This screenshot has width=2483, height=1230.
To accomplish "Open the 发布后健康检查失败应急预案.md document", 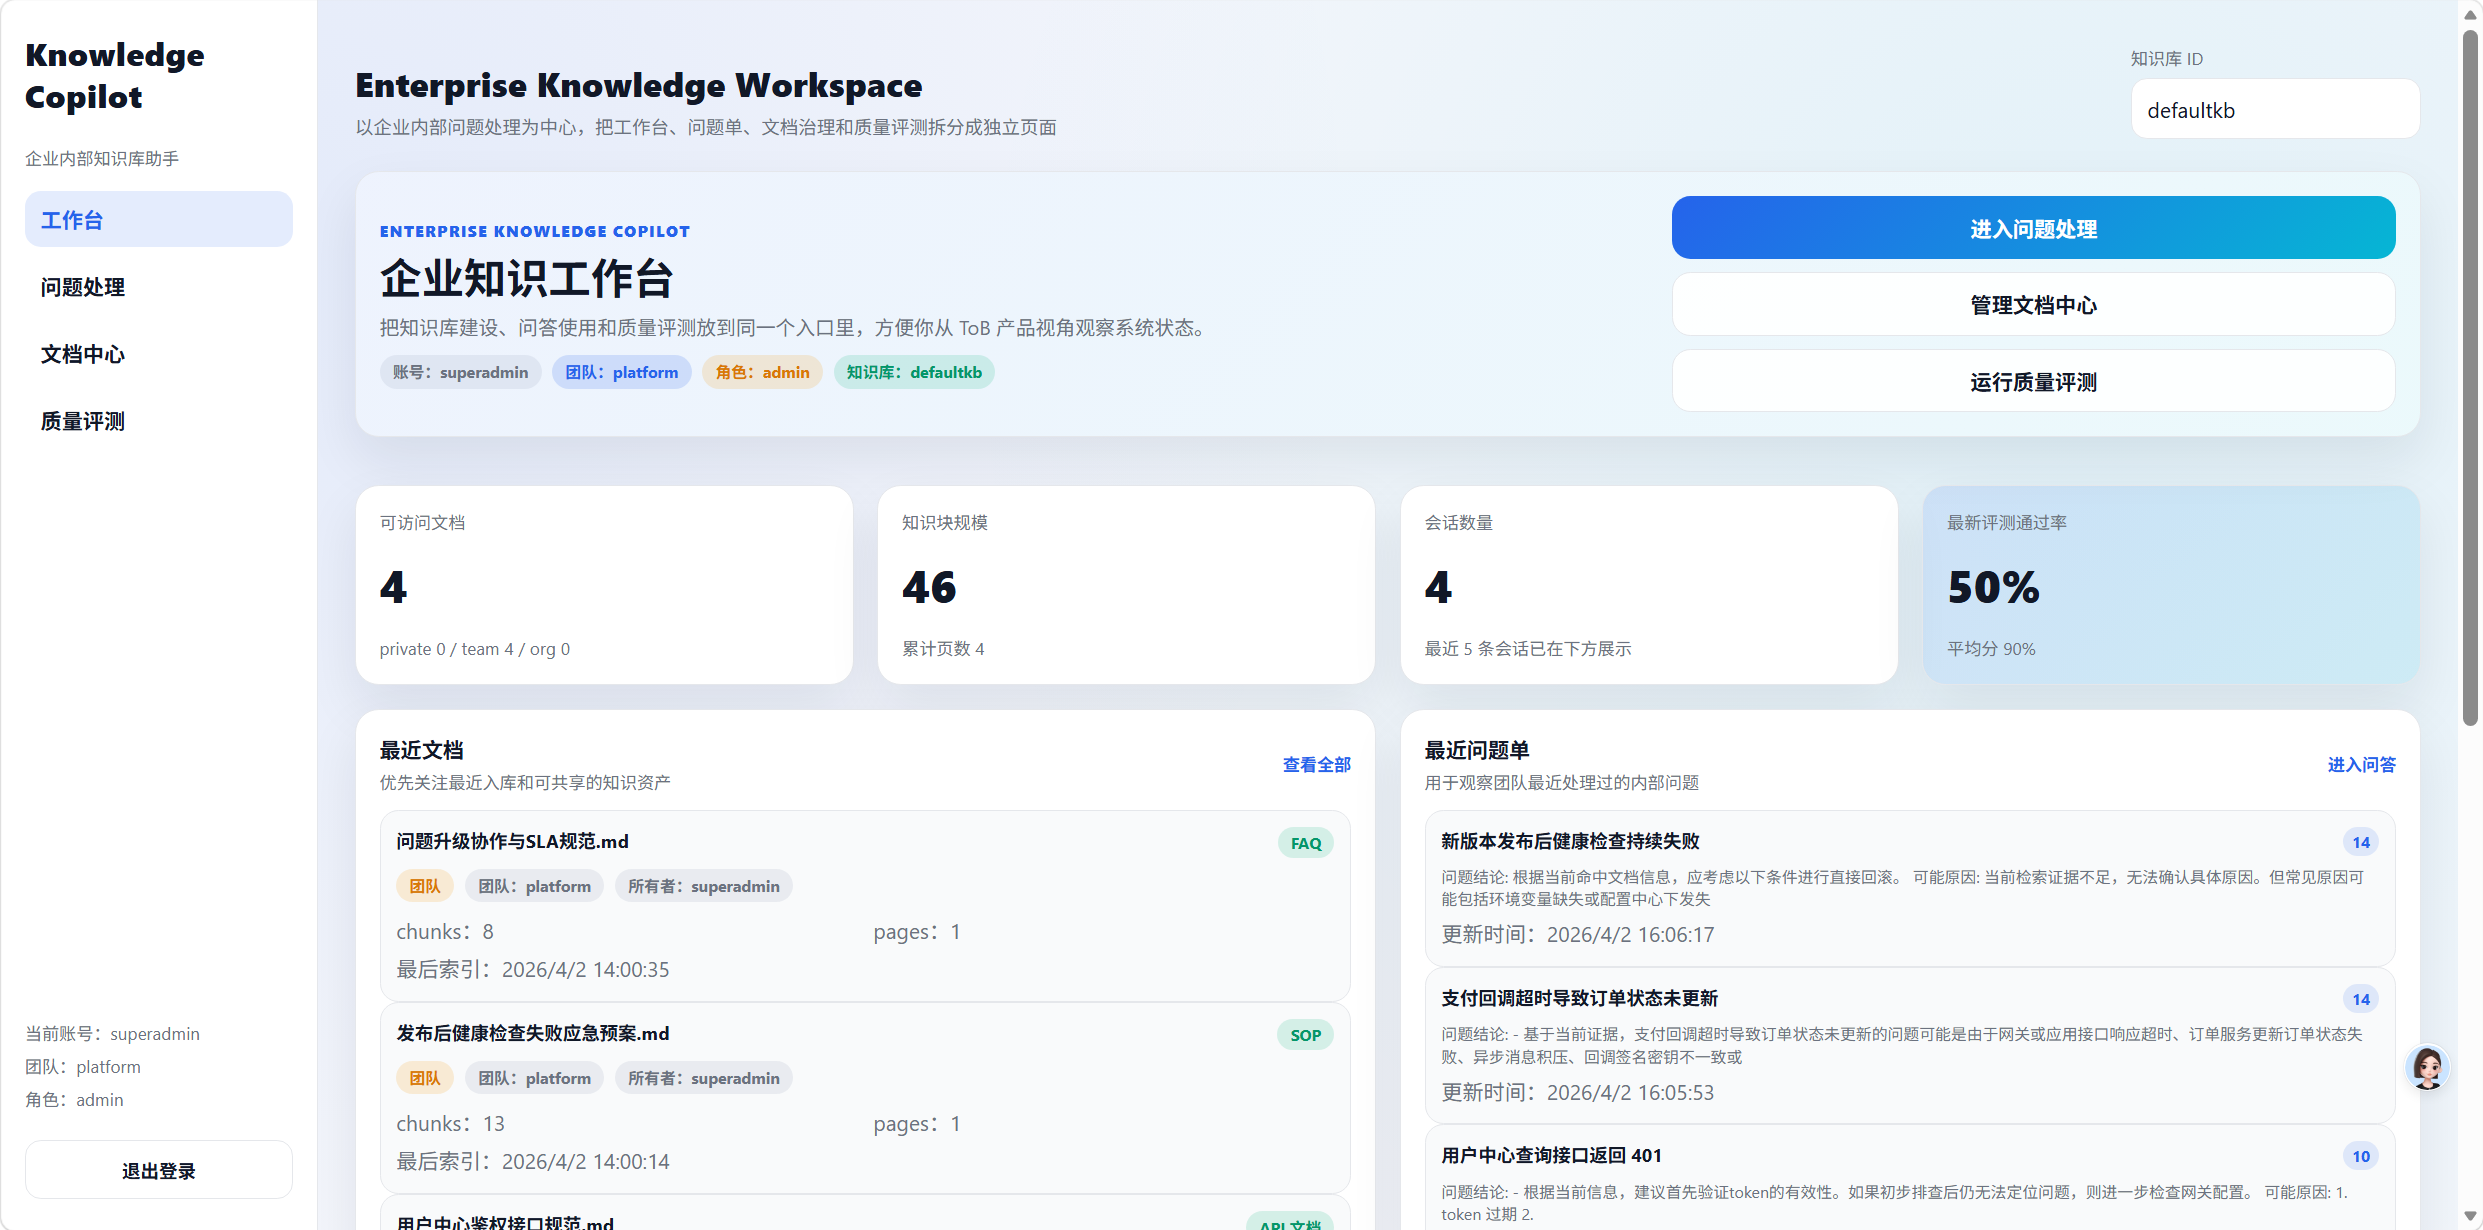I will click(x=532, y=1033).
